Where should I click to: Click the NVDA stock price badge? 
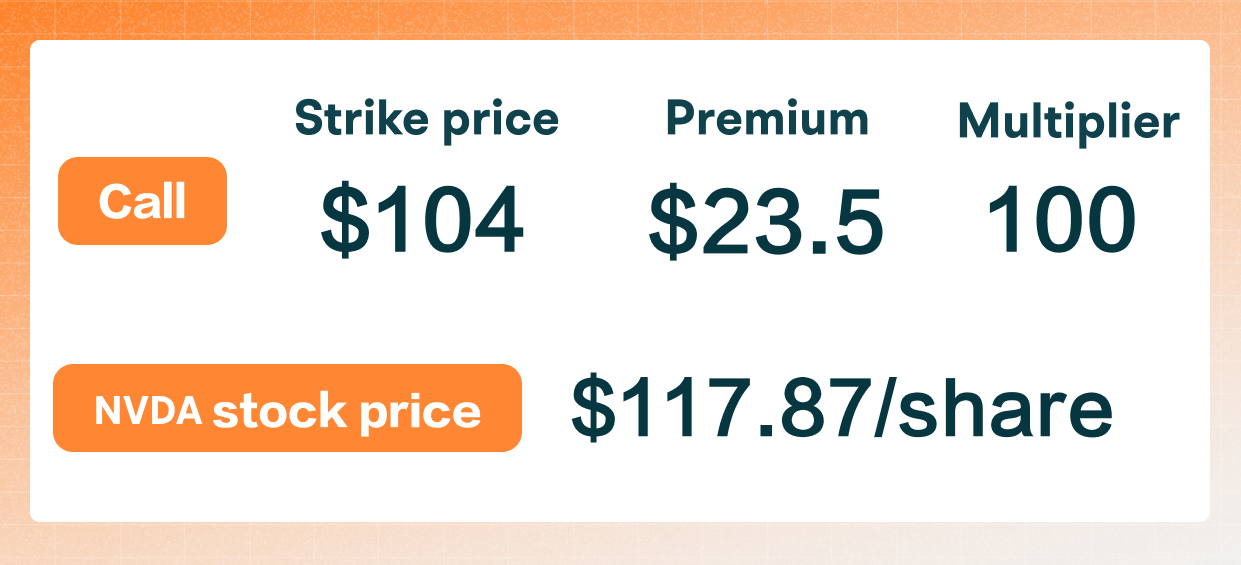click(287, 408)
